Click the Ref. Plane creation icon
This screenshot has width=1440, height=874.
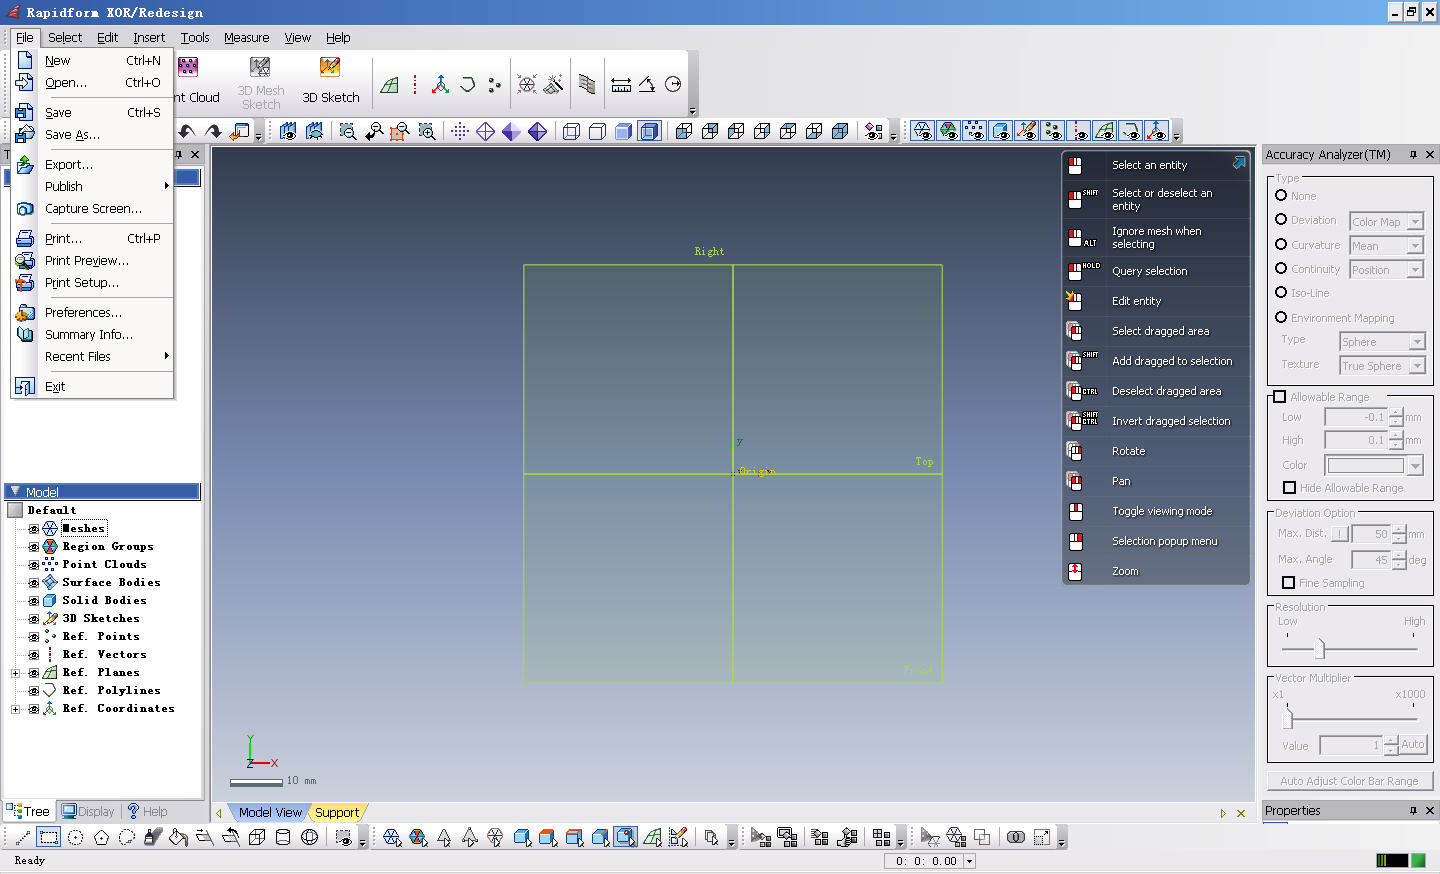(x=390, y=85)
